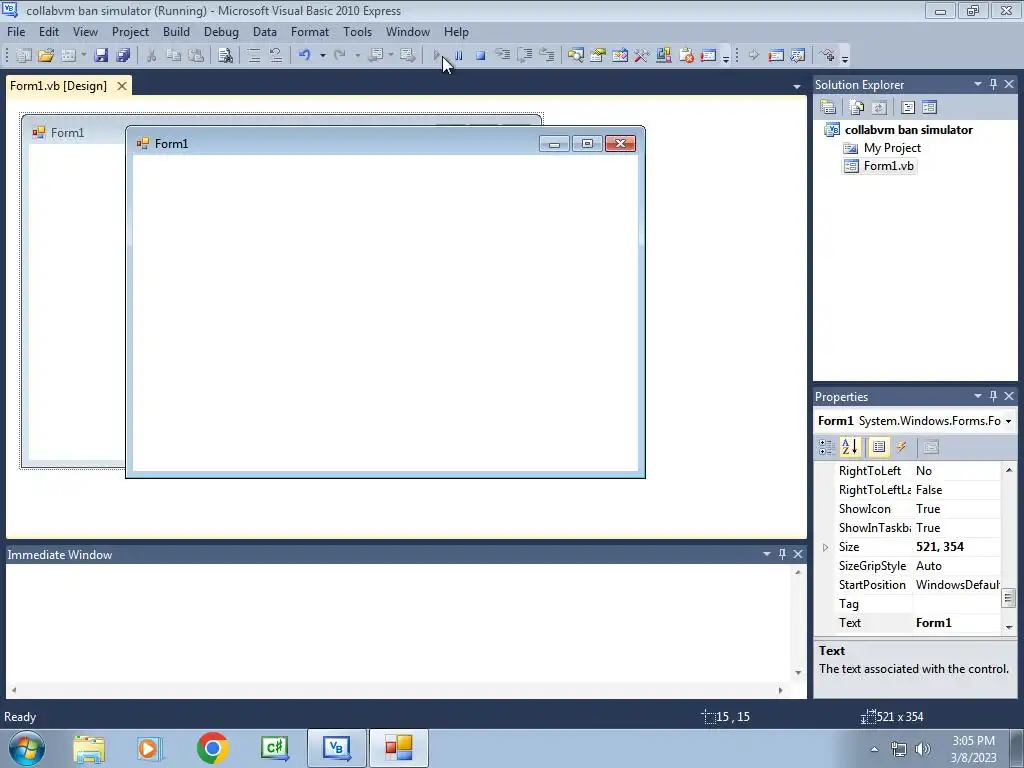The width and height of the screenshot is (1024, 768).
Task: Click the View Designer icon in Solution Explorer
Action: coord(929,107)
